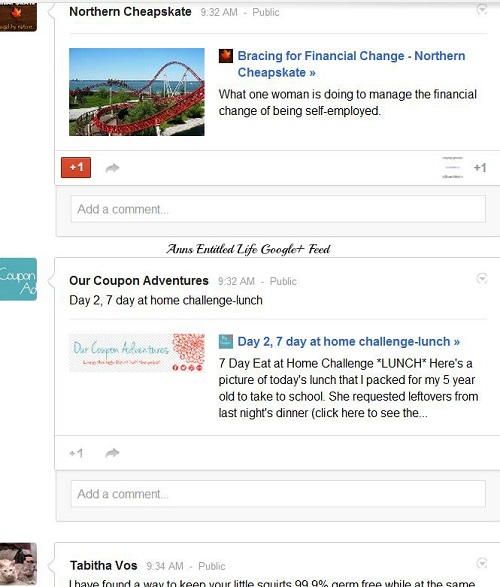Click the maple leaf favicon beside the article title
The height and width of the screenshot is (587, 500).
coord(226,56)
